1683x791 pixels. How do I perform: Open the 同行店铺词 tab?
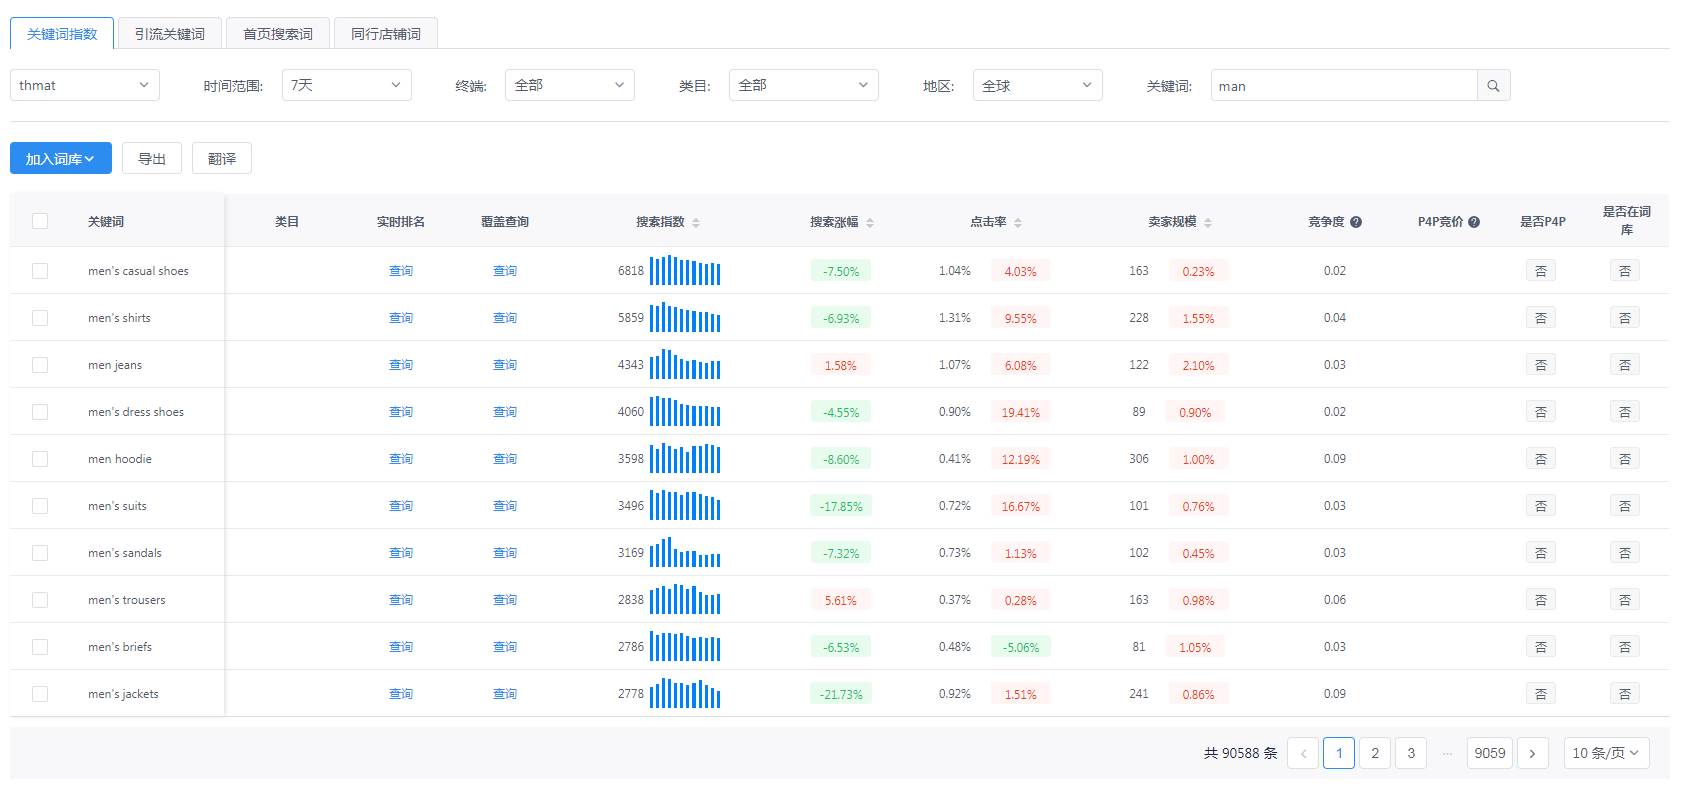(386, 33)
